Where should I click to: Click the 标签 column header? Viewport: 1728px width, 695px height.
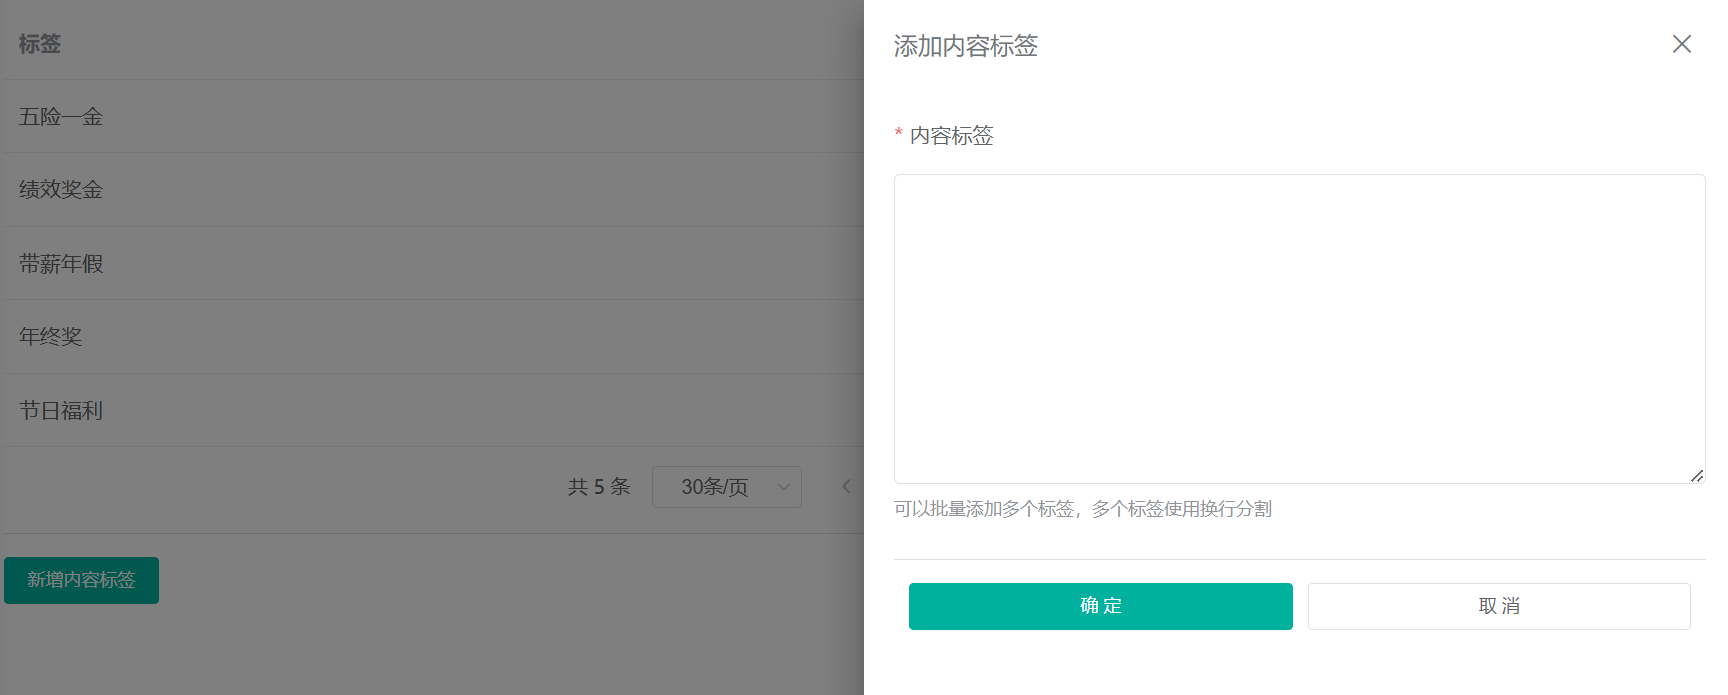click(38, 44)
